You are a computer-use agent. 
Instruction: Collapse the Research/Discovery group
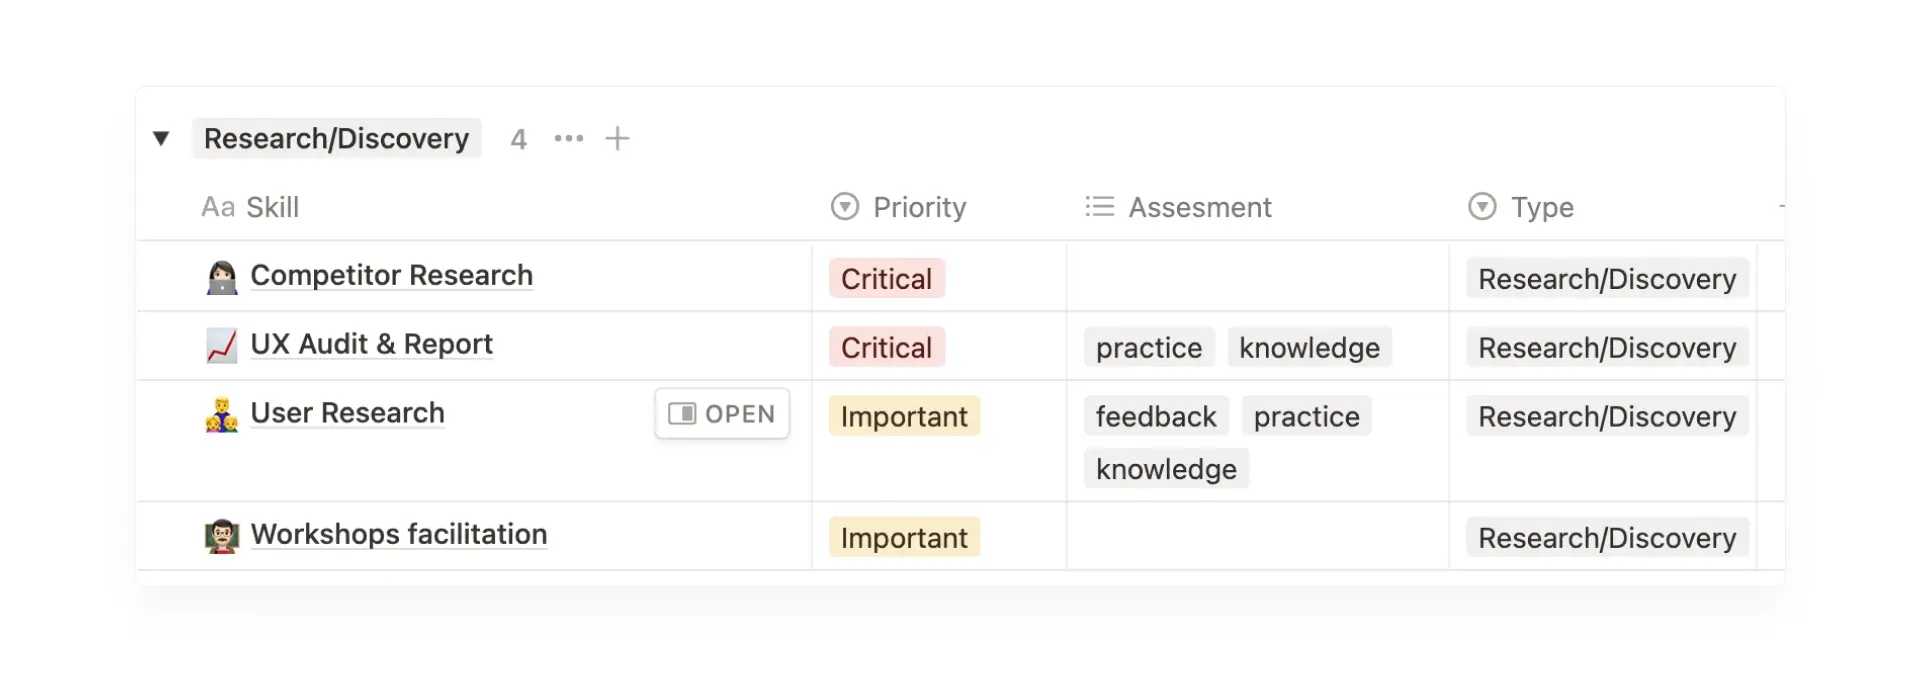point(162,139)
